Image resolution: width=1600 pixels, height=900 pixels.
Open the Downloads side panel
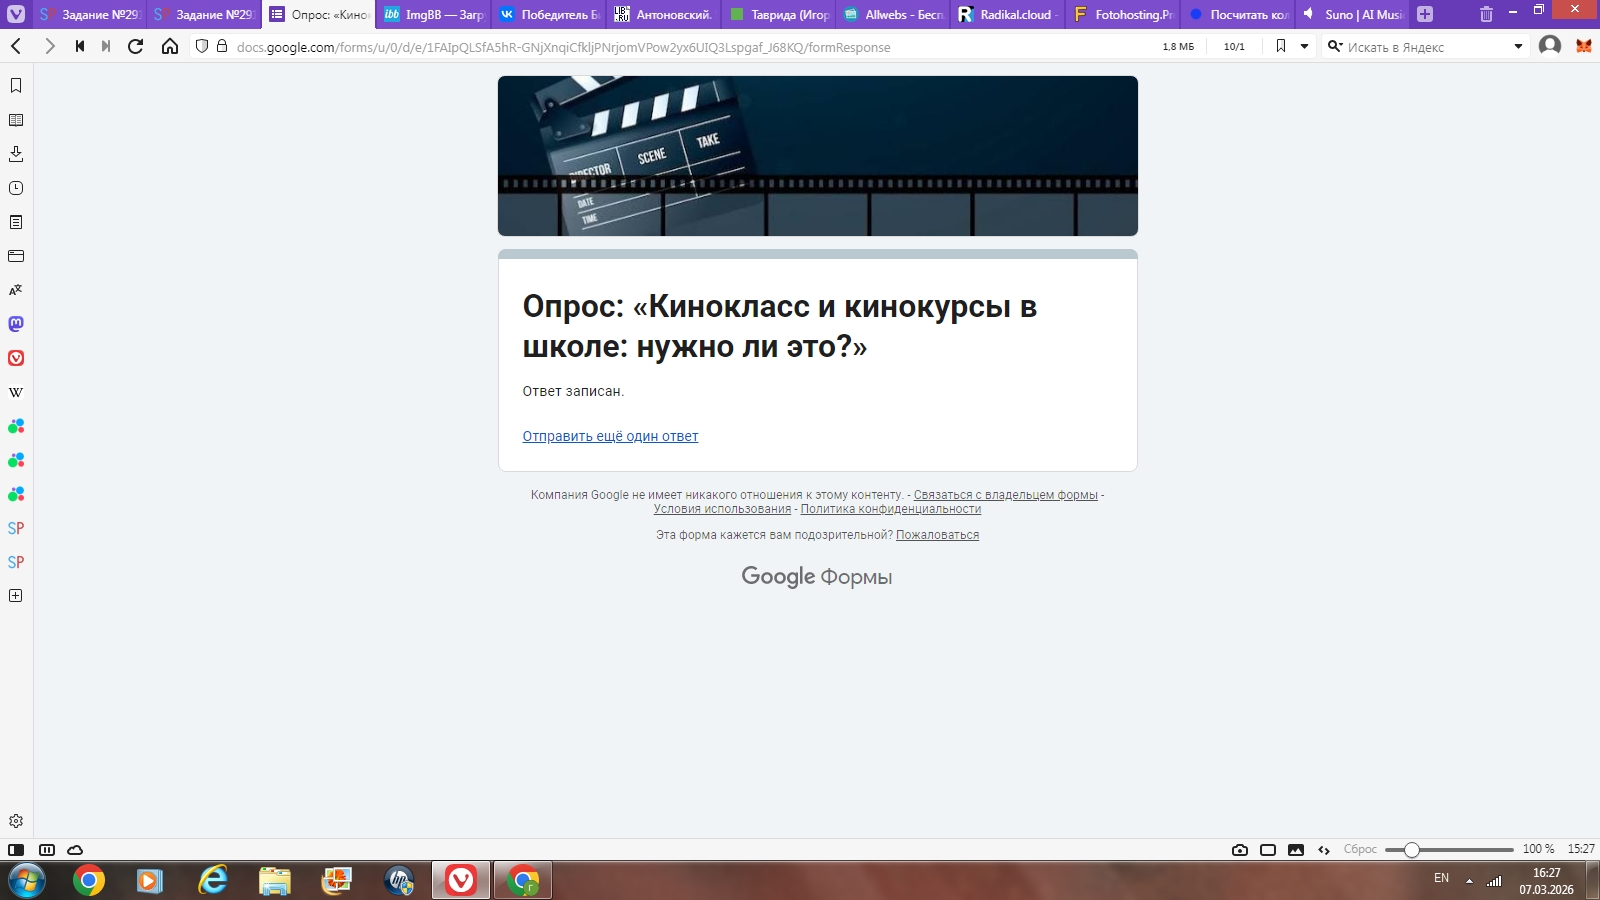pos(16,154)
